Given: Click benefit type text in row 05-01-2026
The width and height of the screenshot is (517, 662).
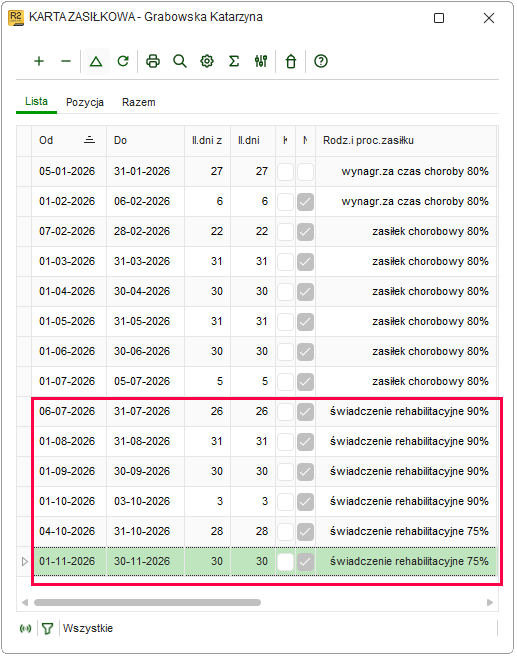Looking at the screenshot, I should (x=415, y=171).
